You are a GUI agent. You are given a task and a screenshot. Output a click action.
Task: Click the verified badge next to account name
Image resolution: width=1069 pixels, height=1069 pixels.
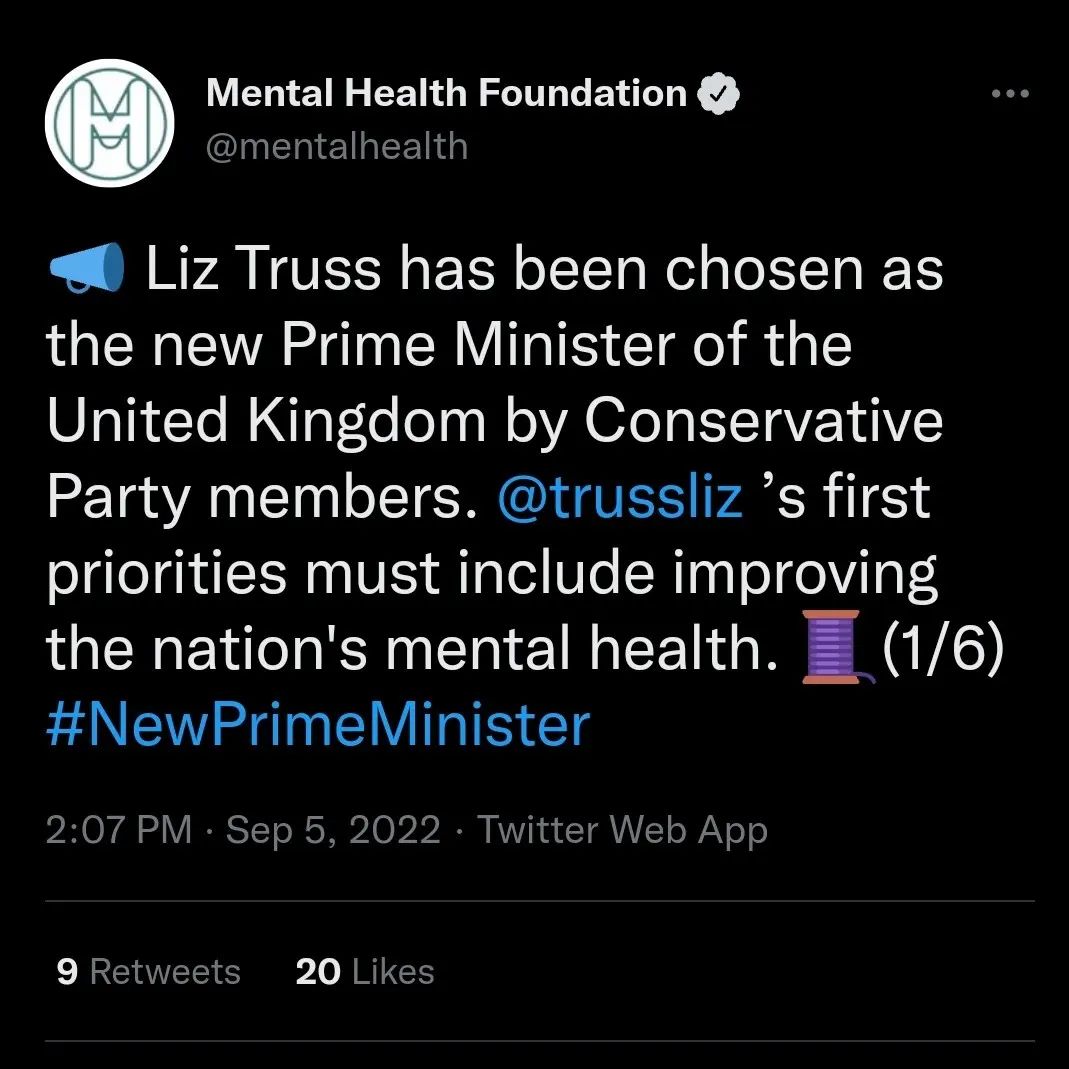[718, 93]
